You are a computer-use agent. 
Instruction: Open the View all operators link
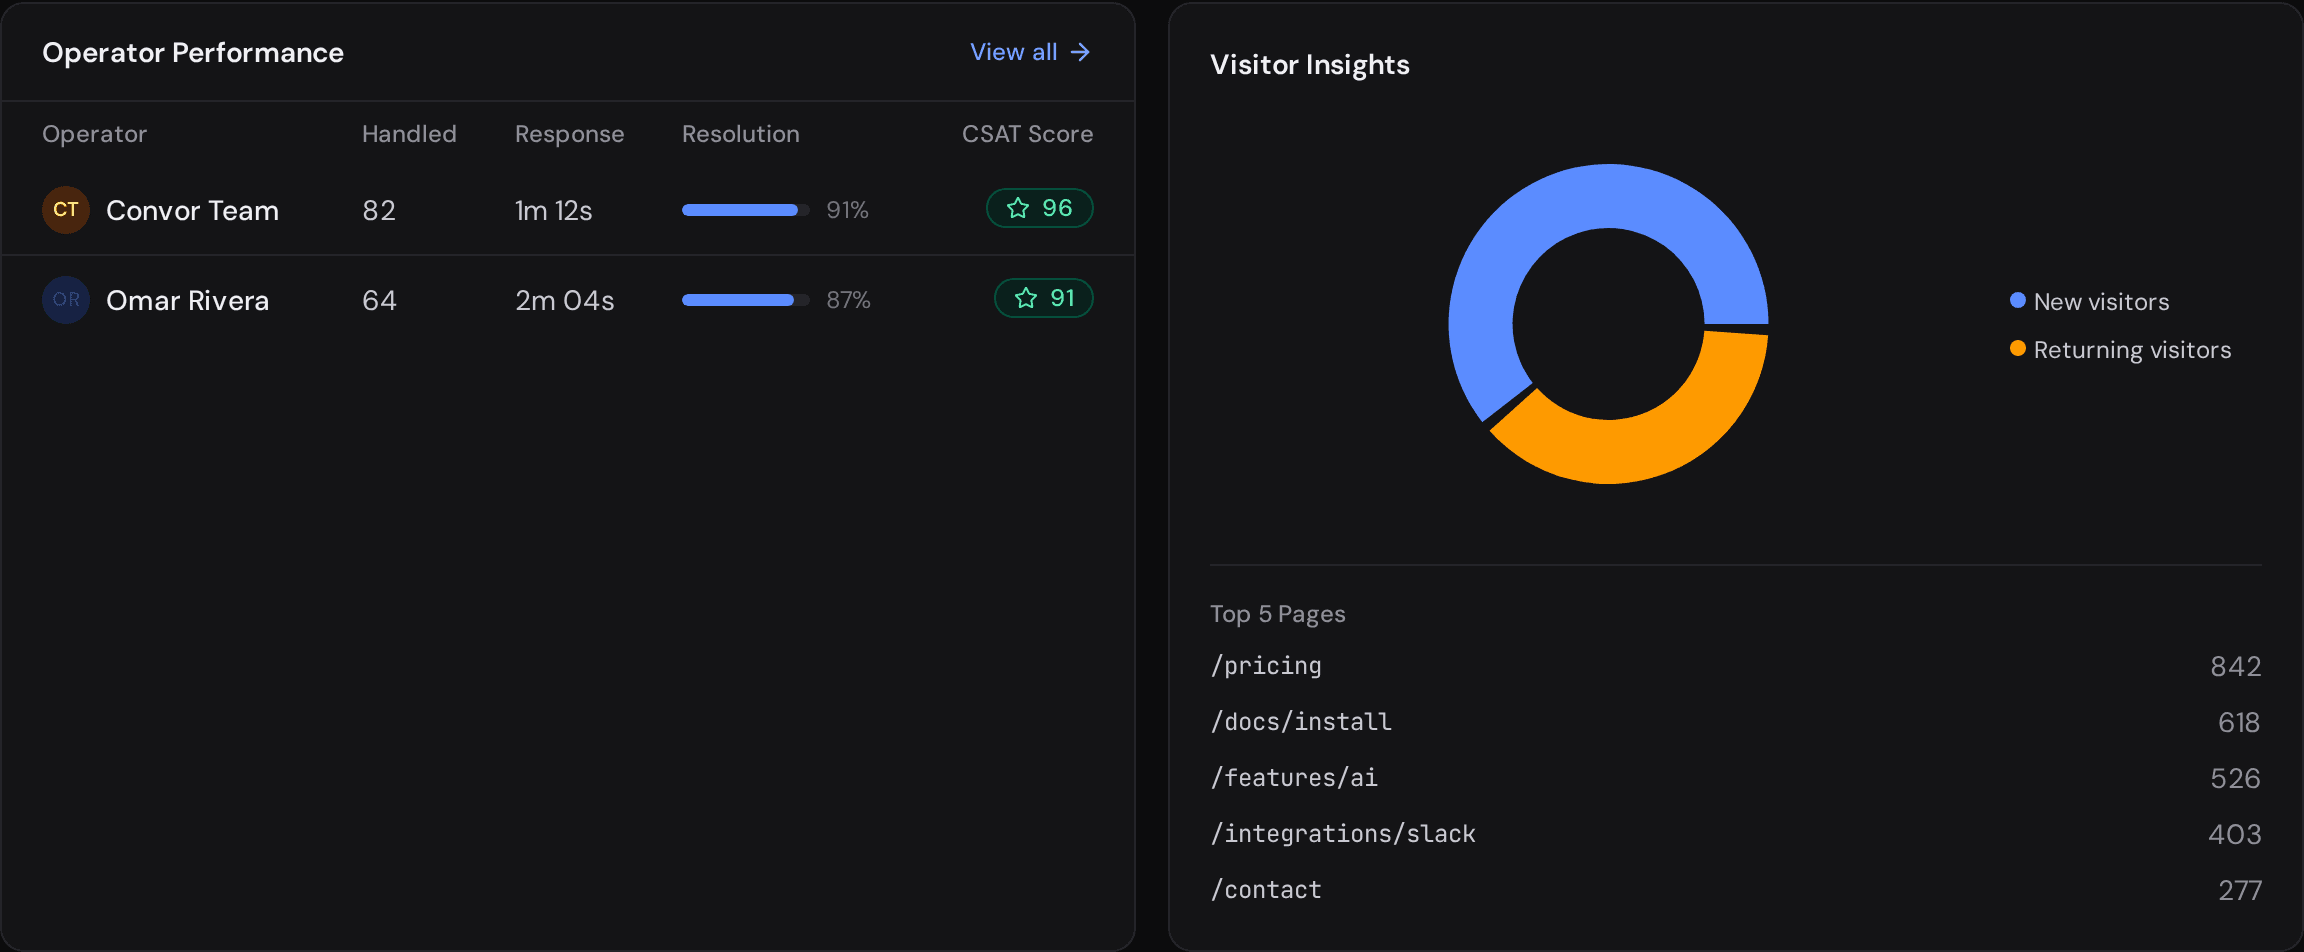(1030, 52)
